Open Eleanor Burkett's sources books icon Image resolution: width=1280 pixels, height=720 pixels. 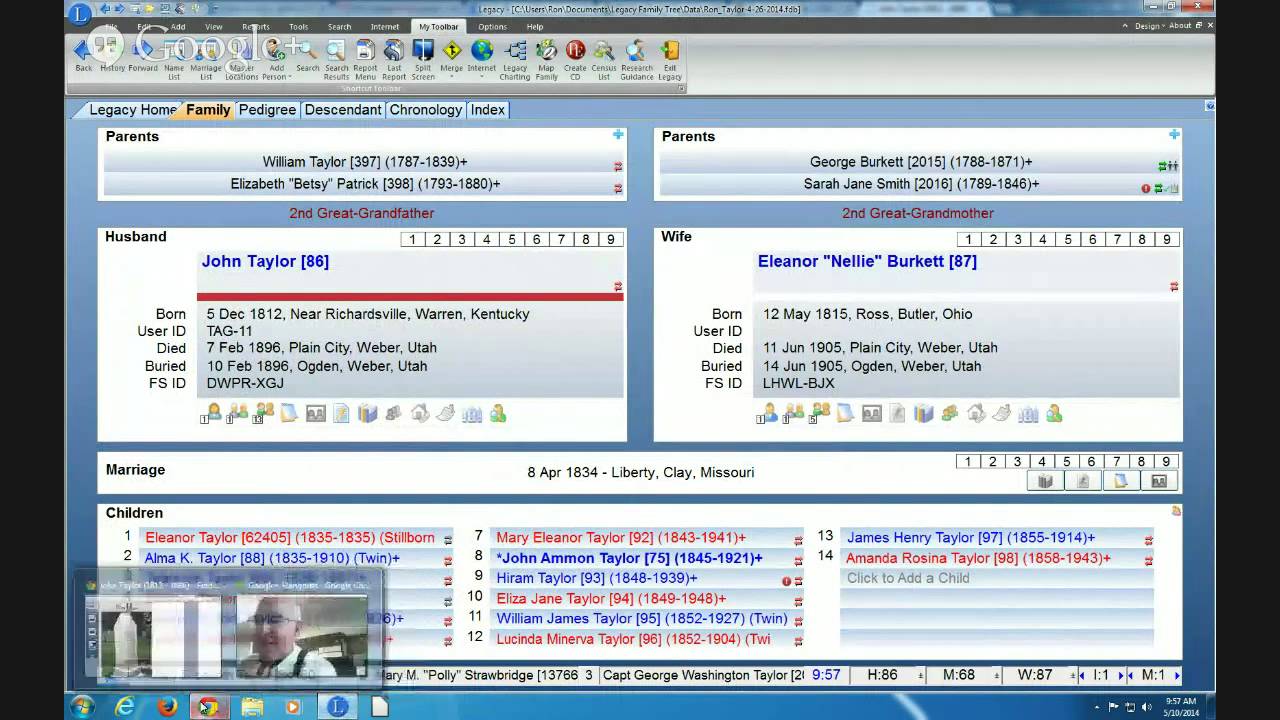(x=924, y=413)
